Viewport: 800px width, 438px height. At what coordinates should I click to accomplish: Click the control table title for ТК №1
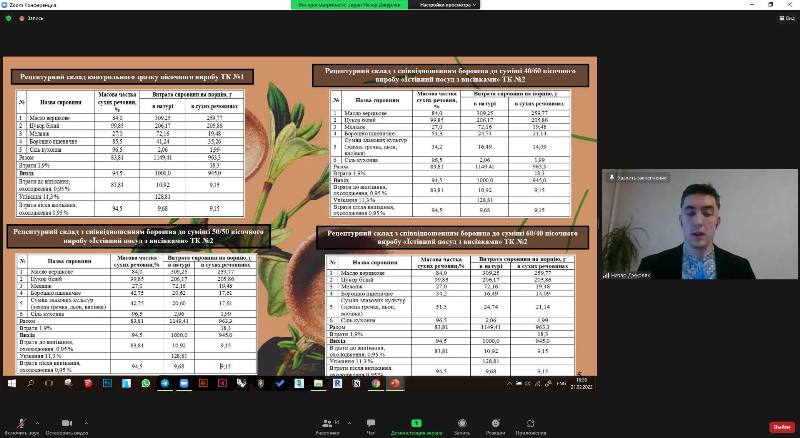[132, 77]
